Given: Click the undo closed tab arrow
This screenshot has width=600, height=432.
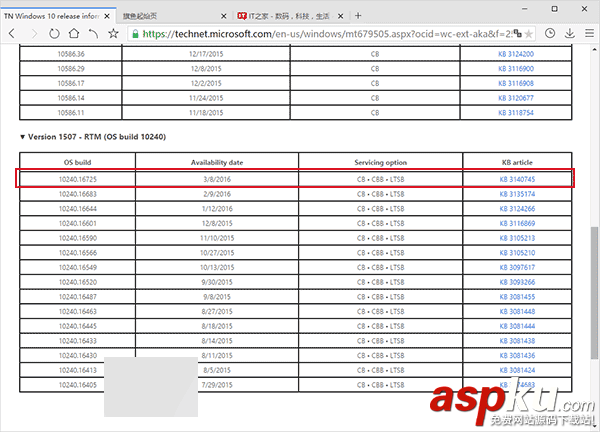Looking at the screenshot, I should pos(93,34).
